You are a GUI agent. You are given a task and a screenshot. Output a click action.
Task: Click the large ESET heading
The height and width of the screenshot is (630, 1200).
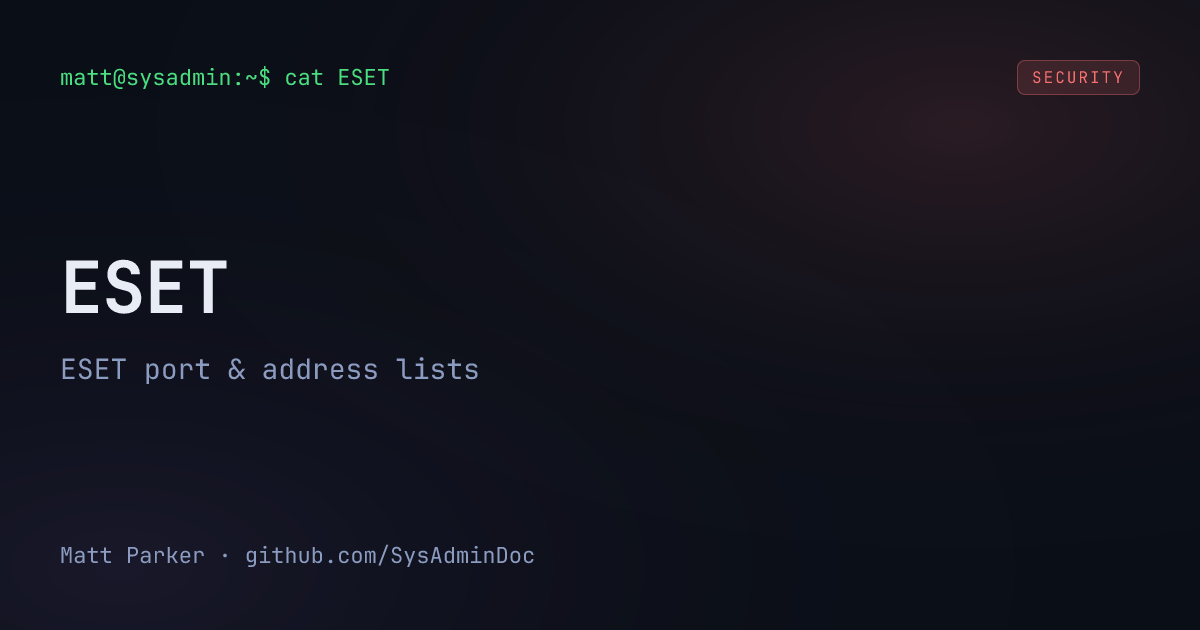pos(146,289)
